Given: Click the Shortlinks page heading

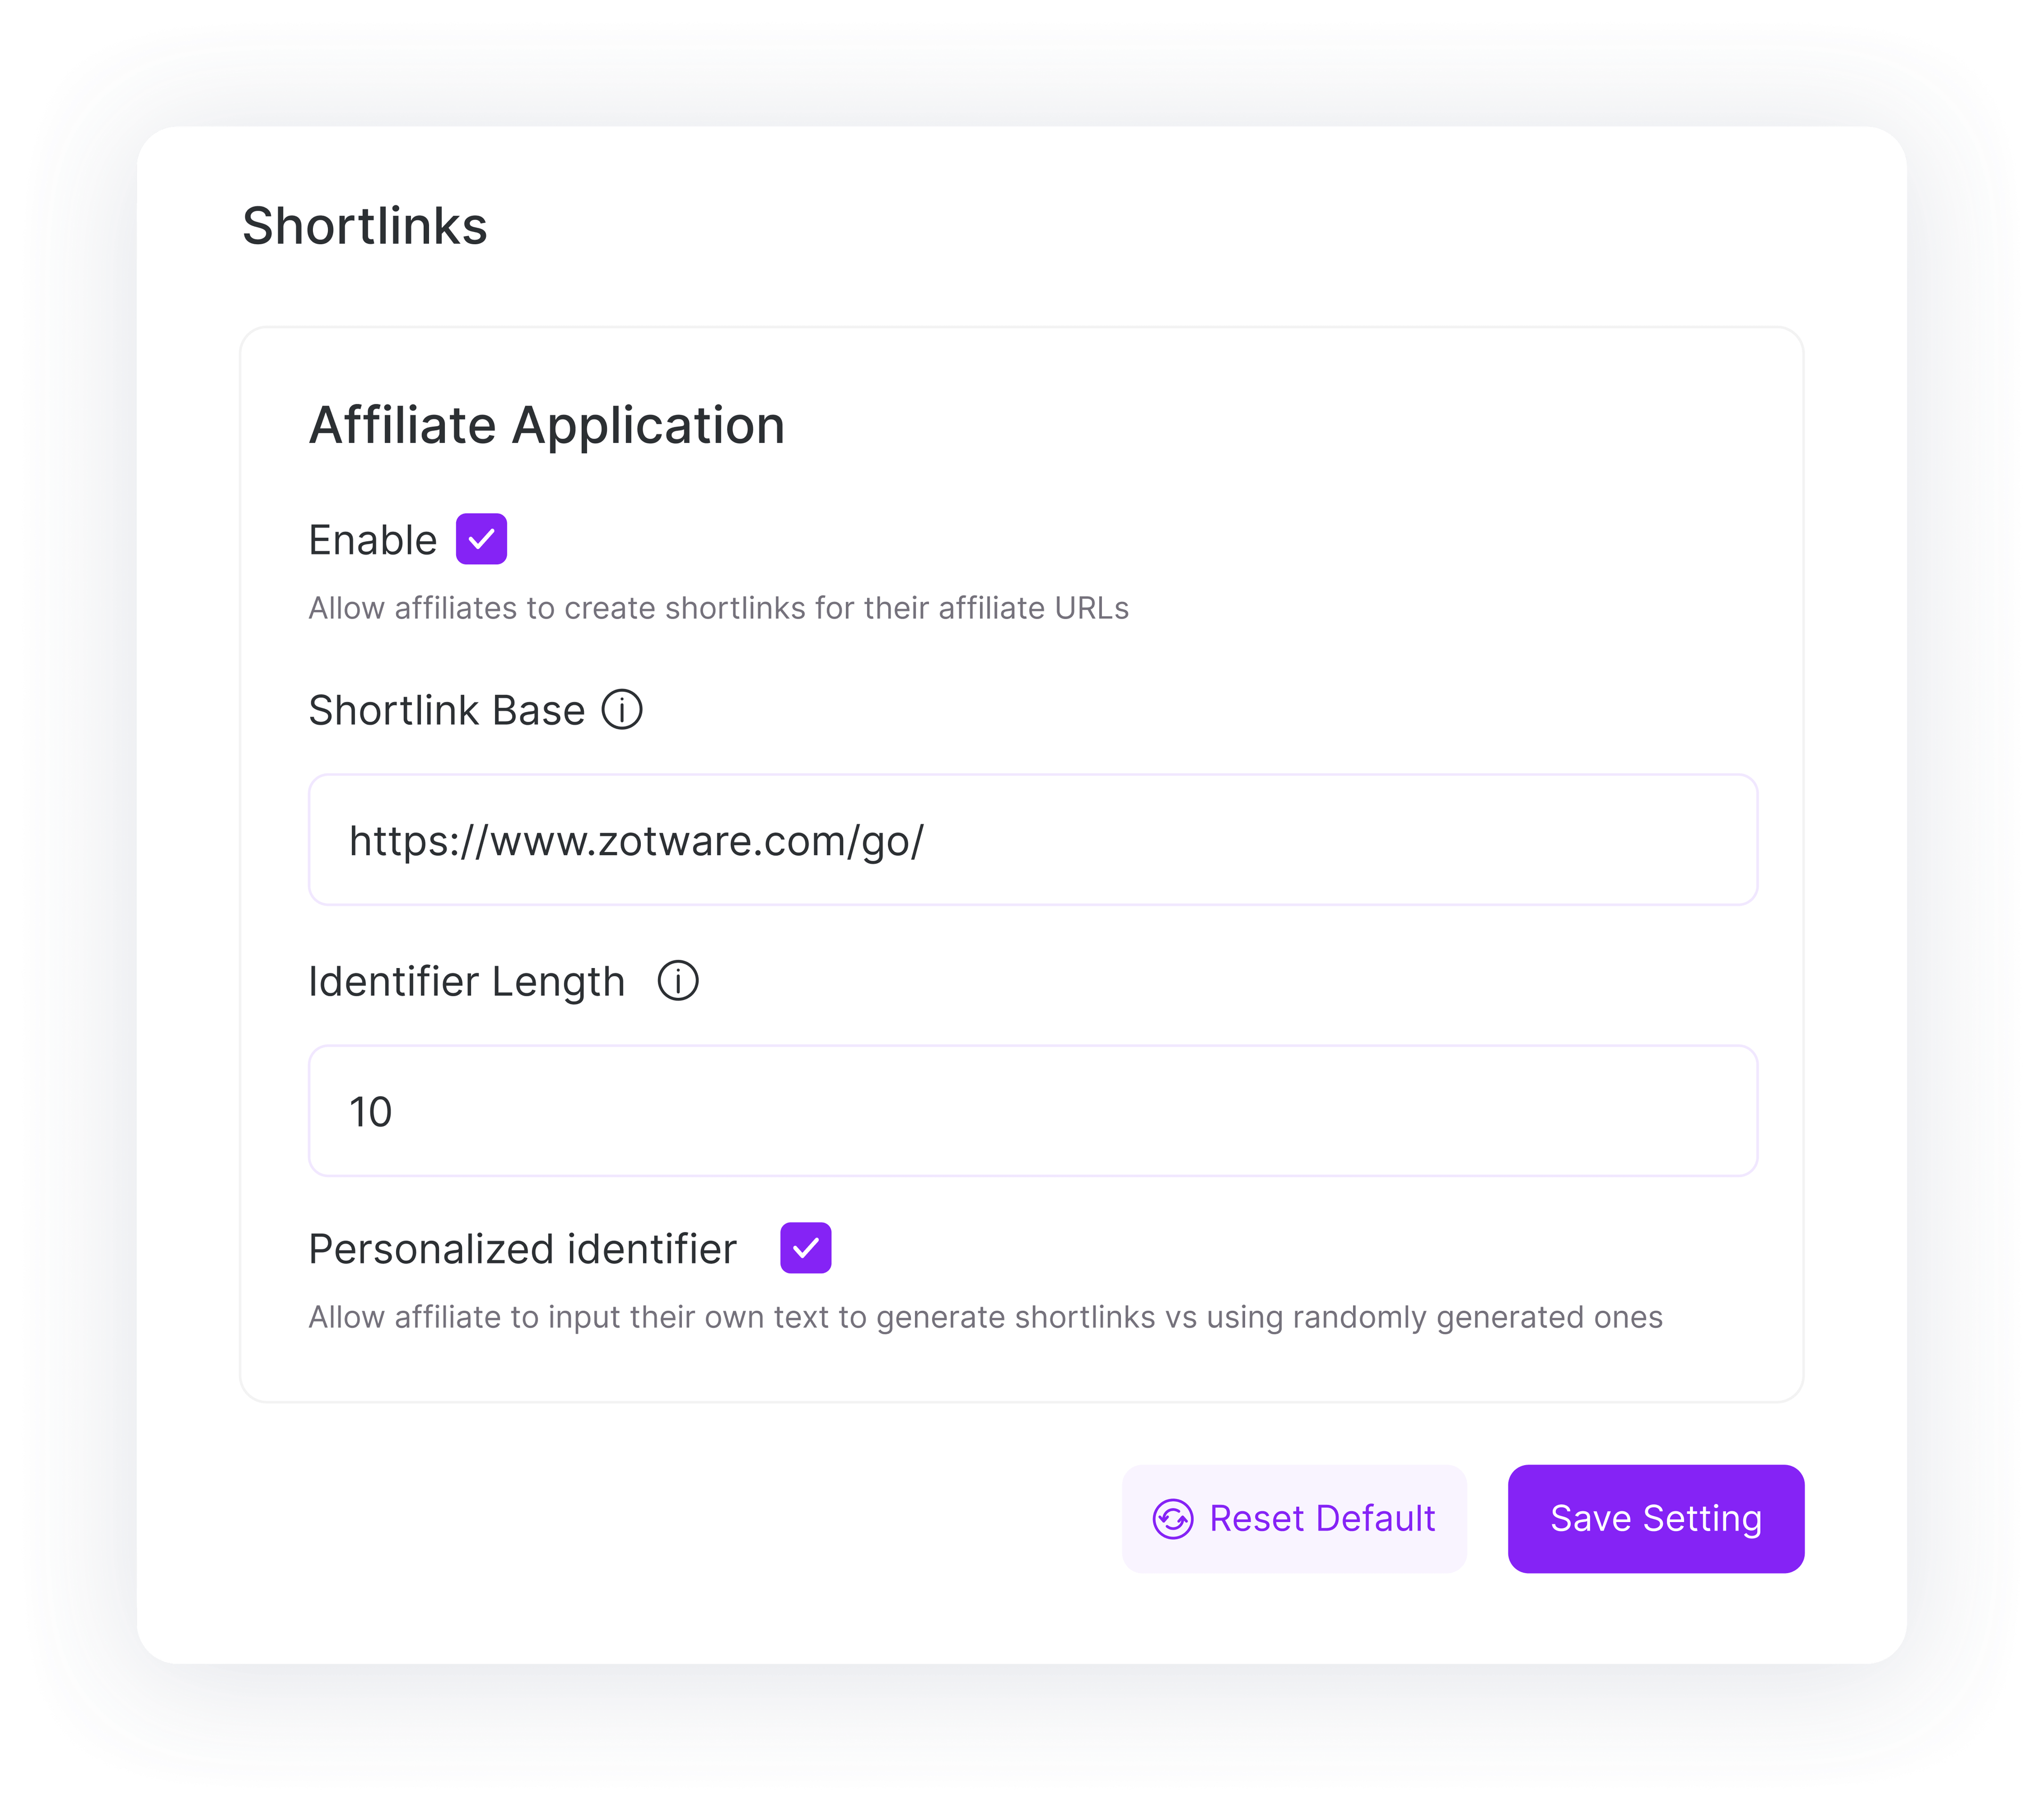Looking at the screenshot, I should coord(364,225).
